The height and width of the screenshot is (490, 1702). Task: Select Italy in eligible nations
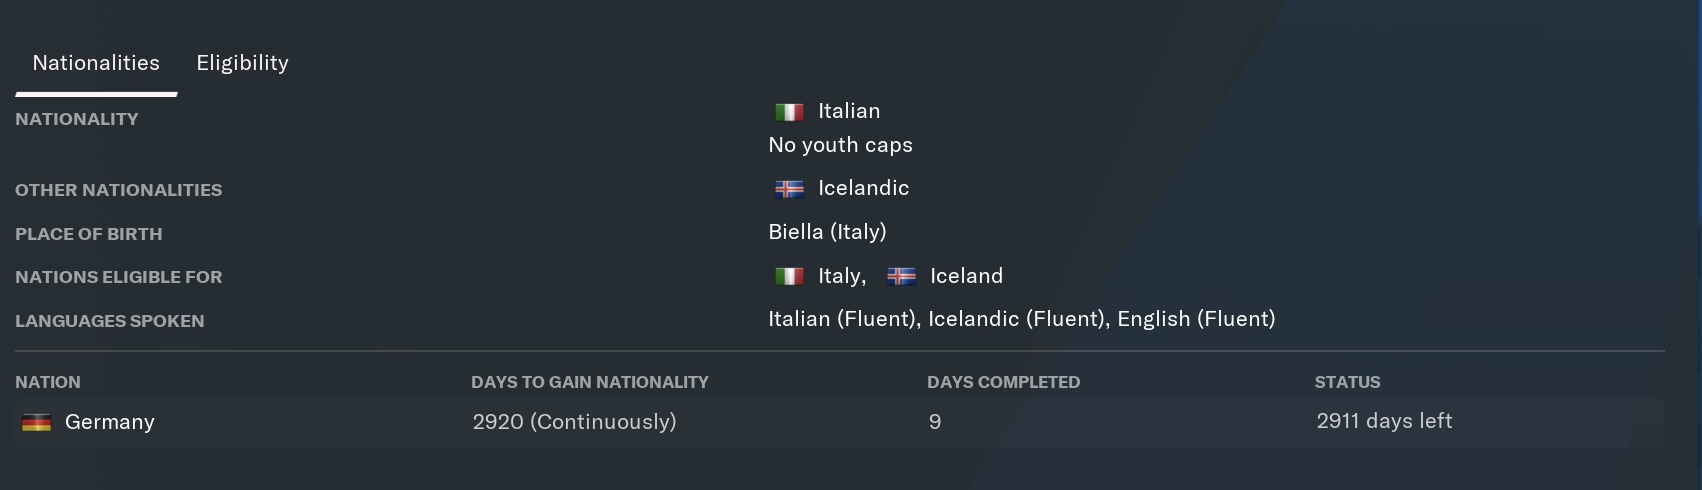841,276
